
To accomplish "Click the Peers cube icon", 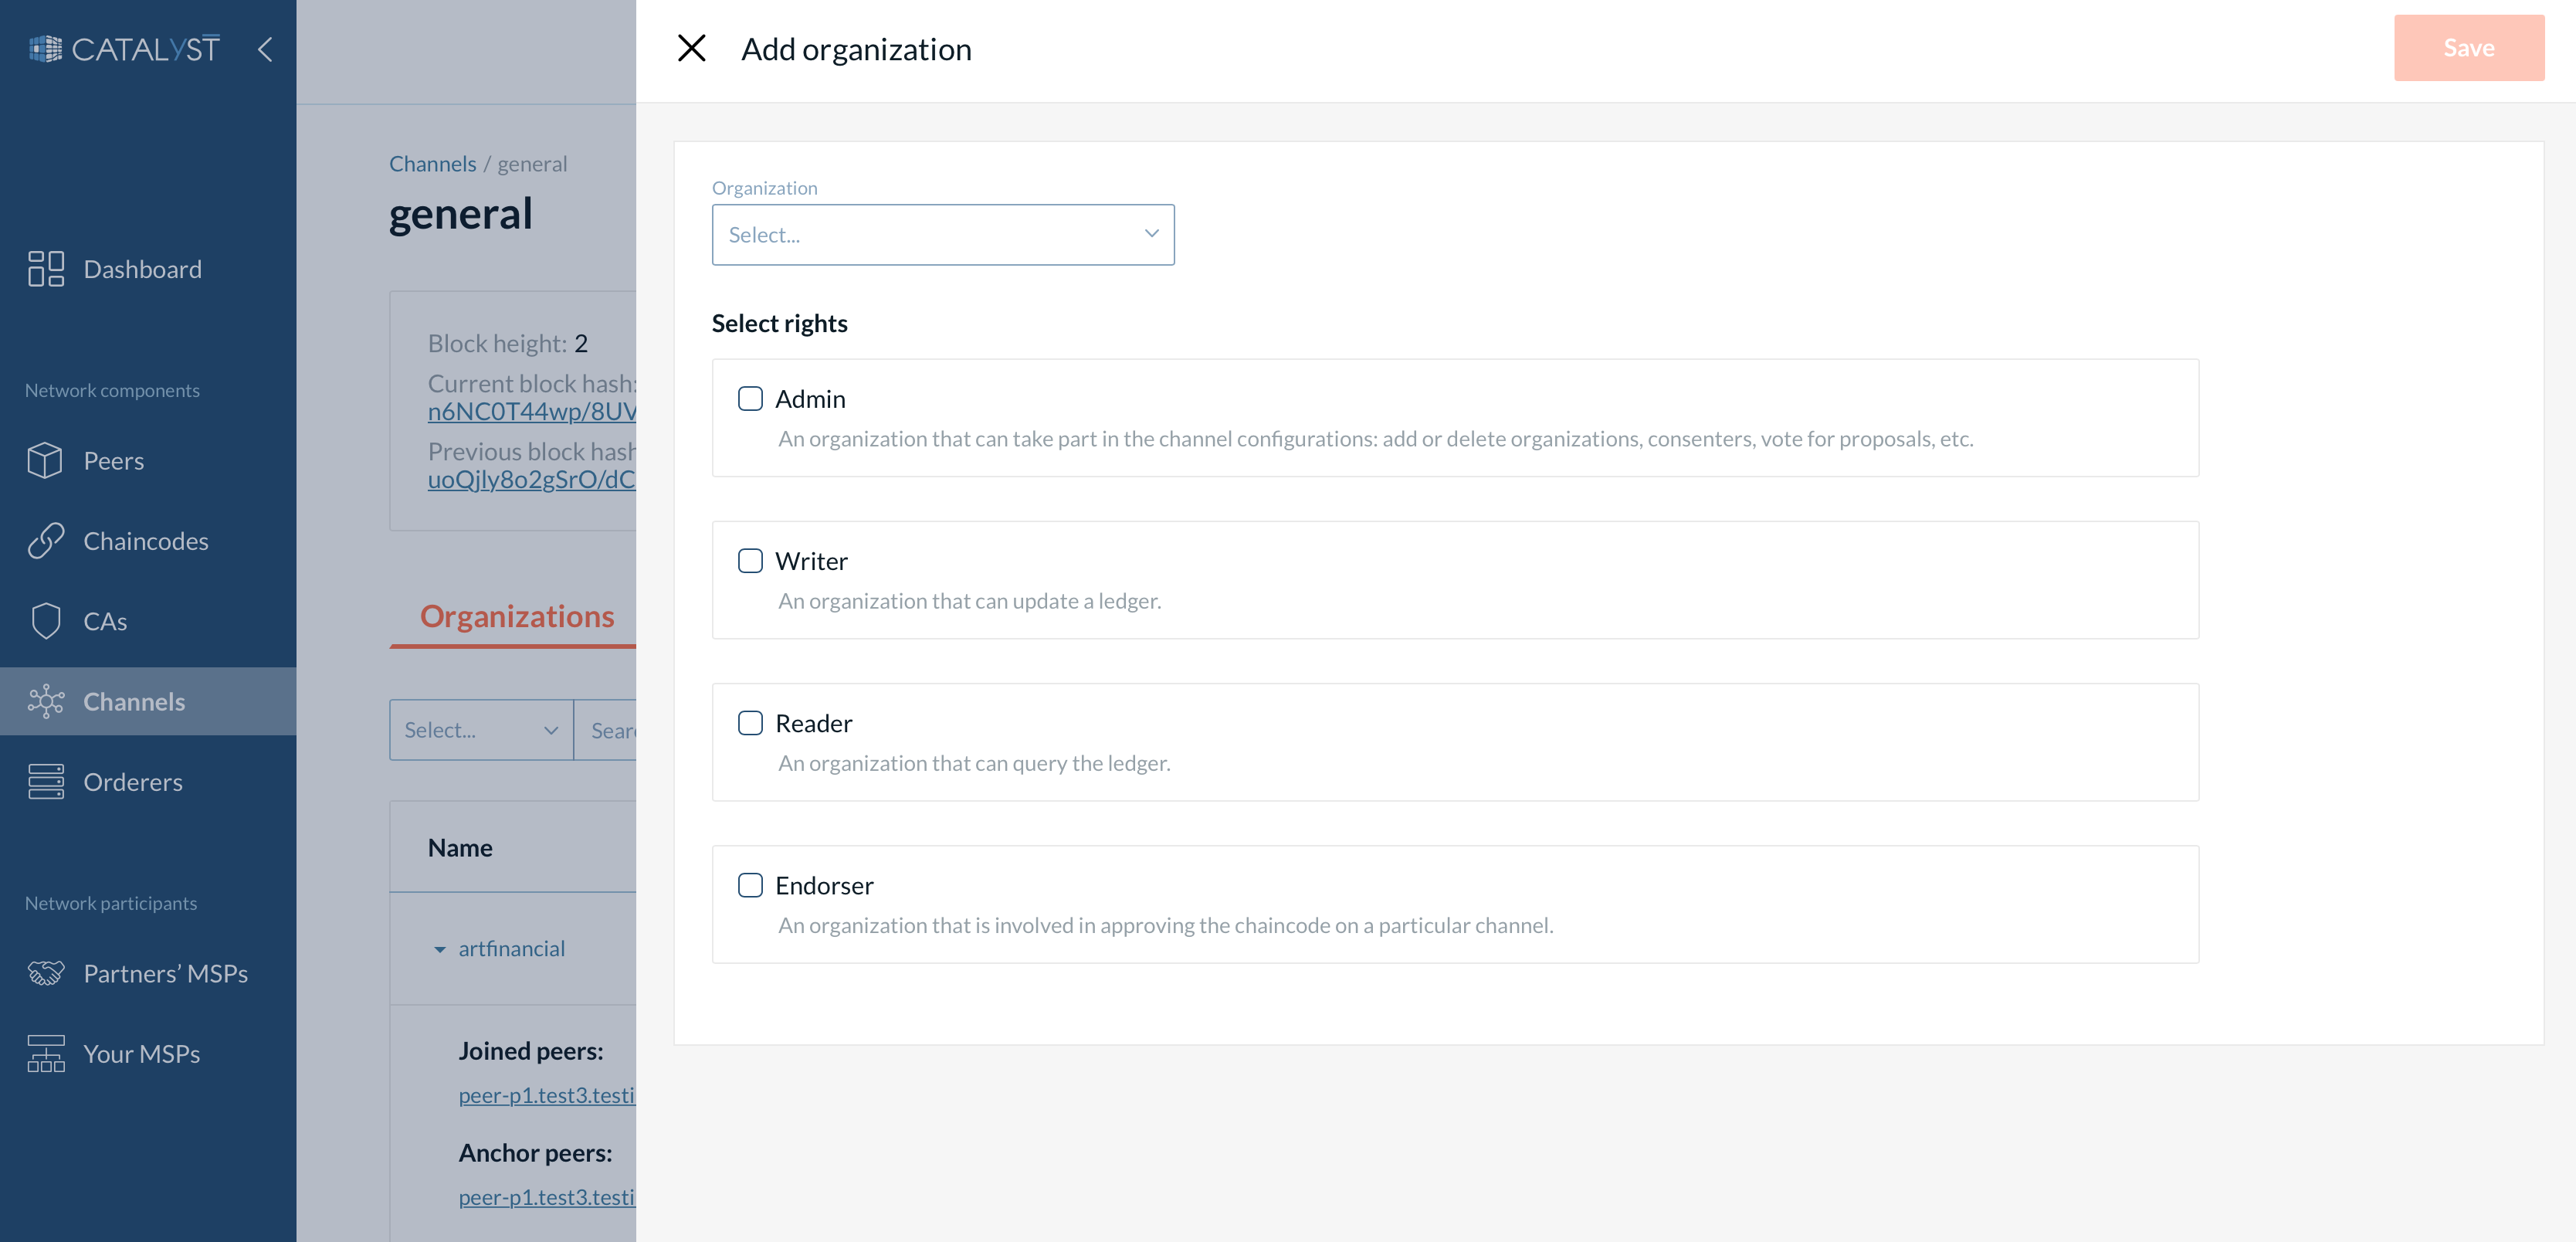I will [x=46, y=461].
